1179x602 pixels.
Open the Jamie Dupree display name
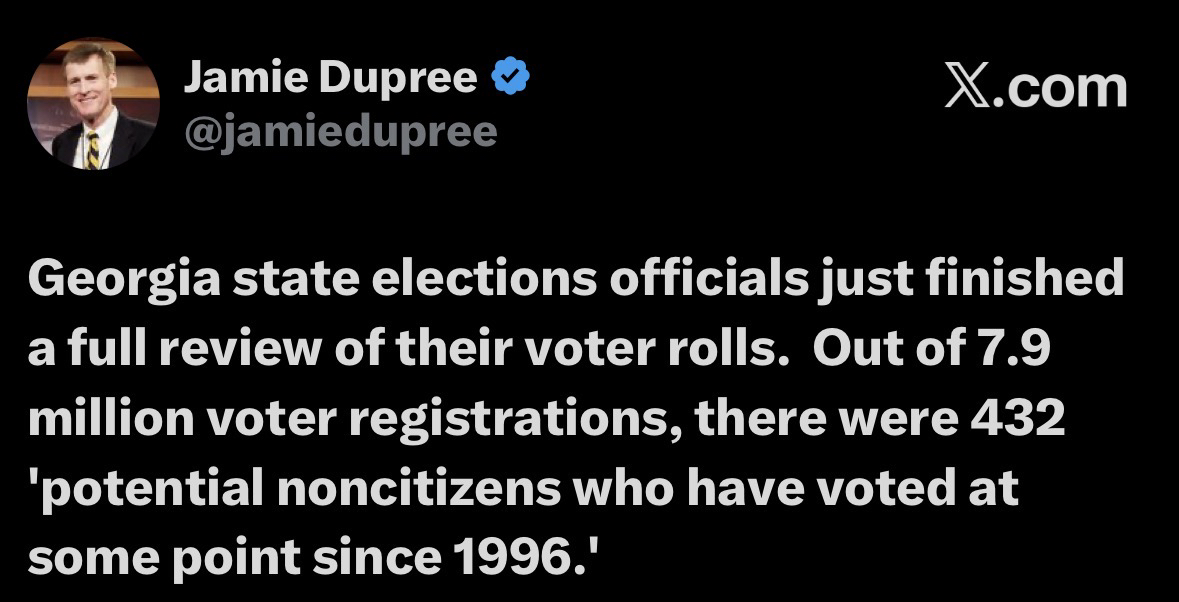pos(330,77)
